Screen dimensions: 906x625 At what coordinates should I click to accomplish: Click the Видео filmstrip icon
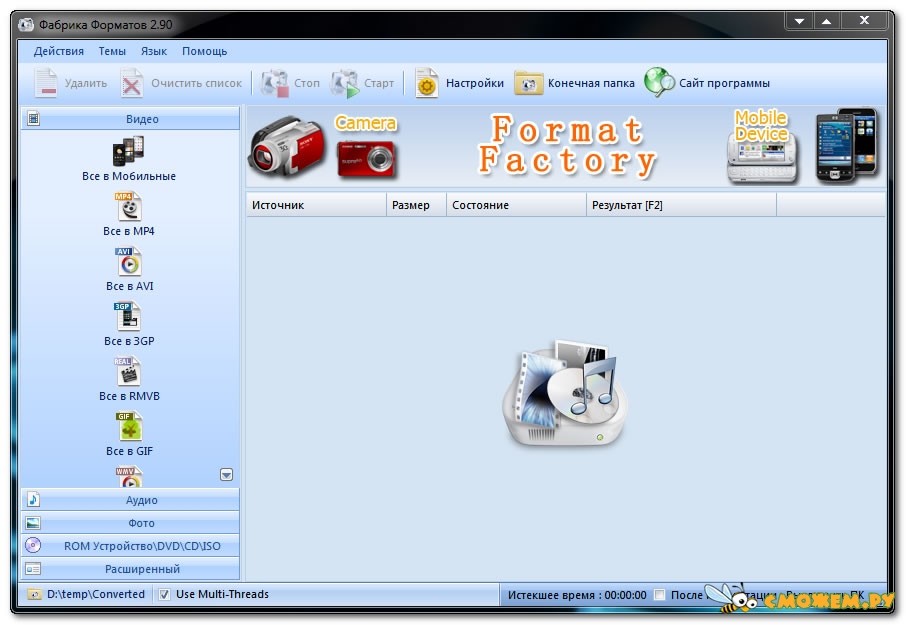[x=34, y=118]
